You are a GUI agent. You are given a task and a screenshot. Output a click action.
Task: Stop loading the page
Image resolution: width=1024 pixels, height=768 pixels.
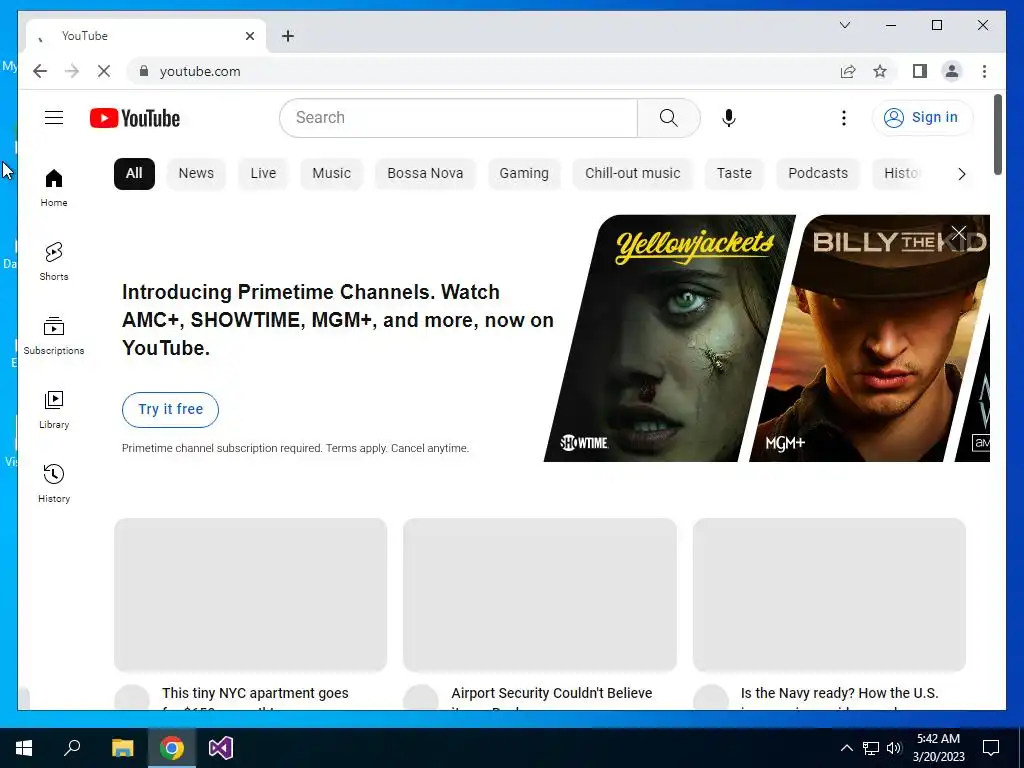pyautogui.click(x=104, y=71)
